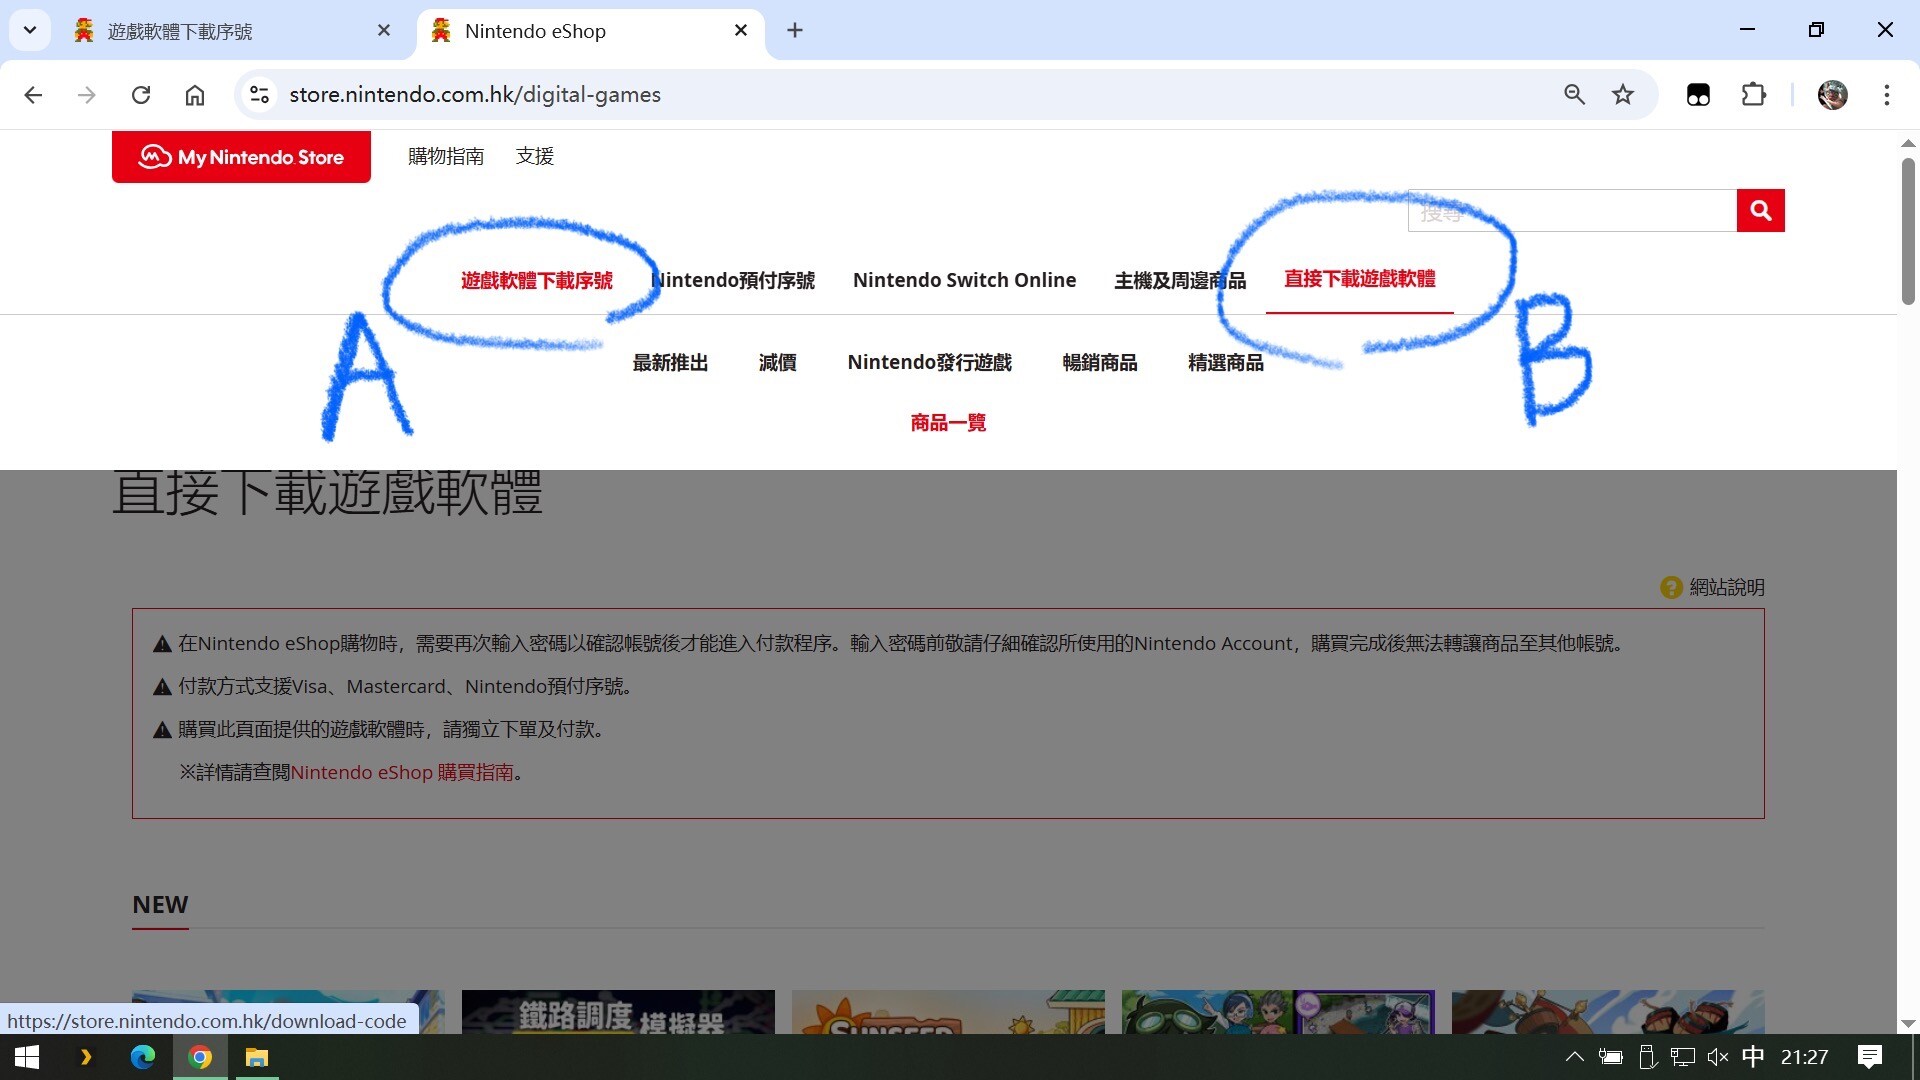Go back with the browser back arrow
Image resolution: width=1920 pixels, height=1080 pixels.
click(x=33, y=95)
